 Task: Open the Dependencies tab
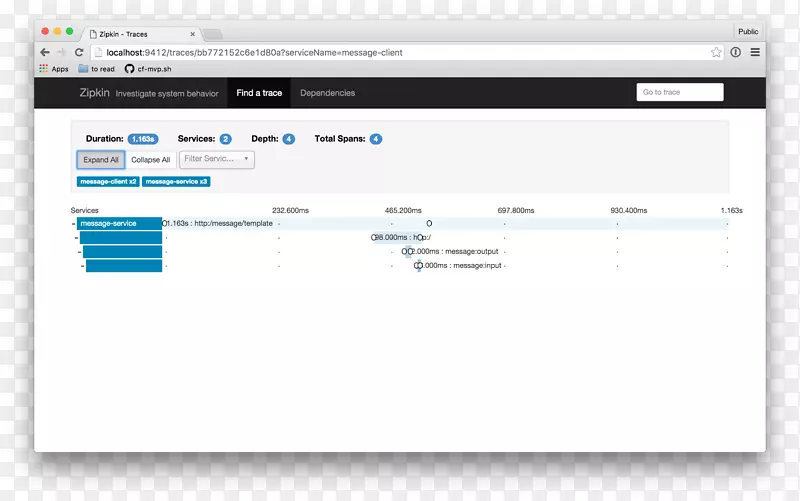point(327,93)
